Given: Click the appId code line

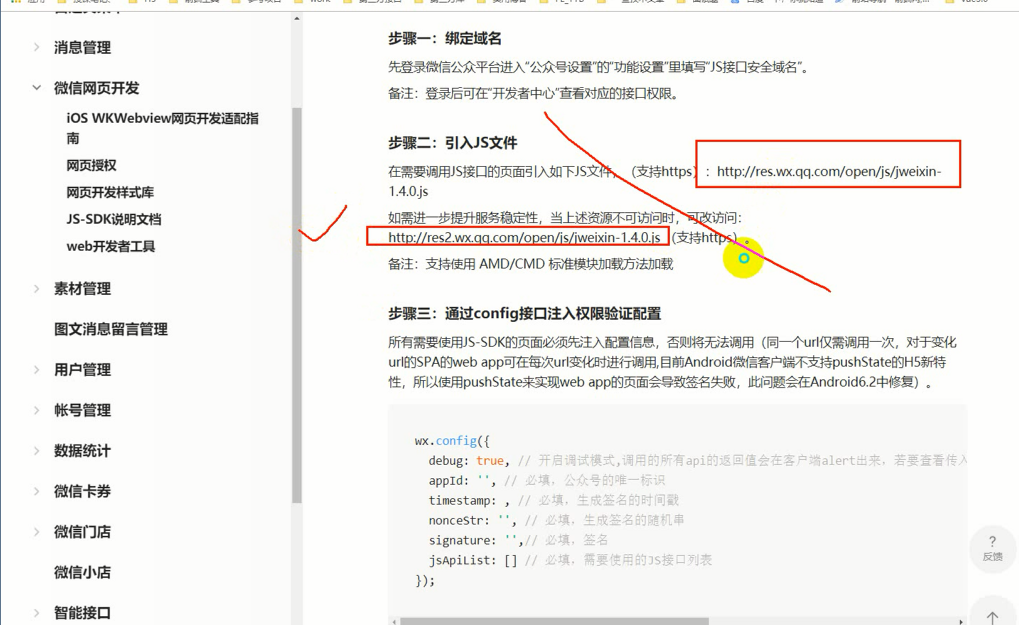Looking at the screenshot, I should click(547, 481).
